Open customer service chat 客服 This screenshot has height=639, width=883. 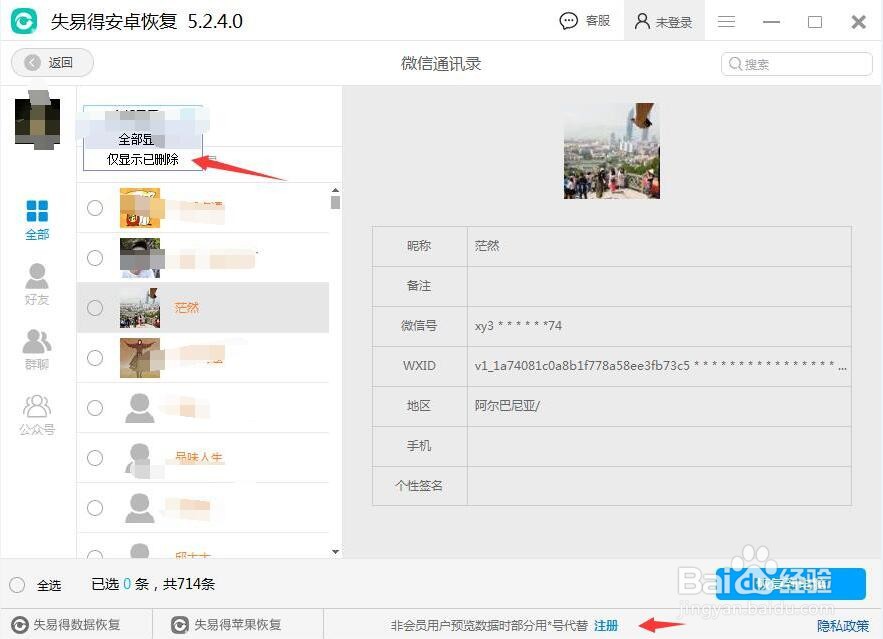click(585, 21)
